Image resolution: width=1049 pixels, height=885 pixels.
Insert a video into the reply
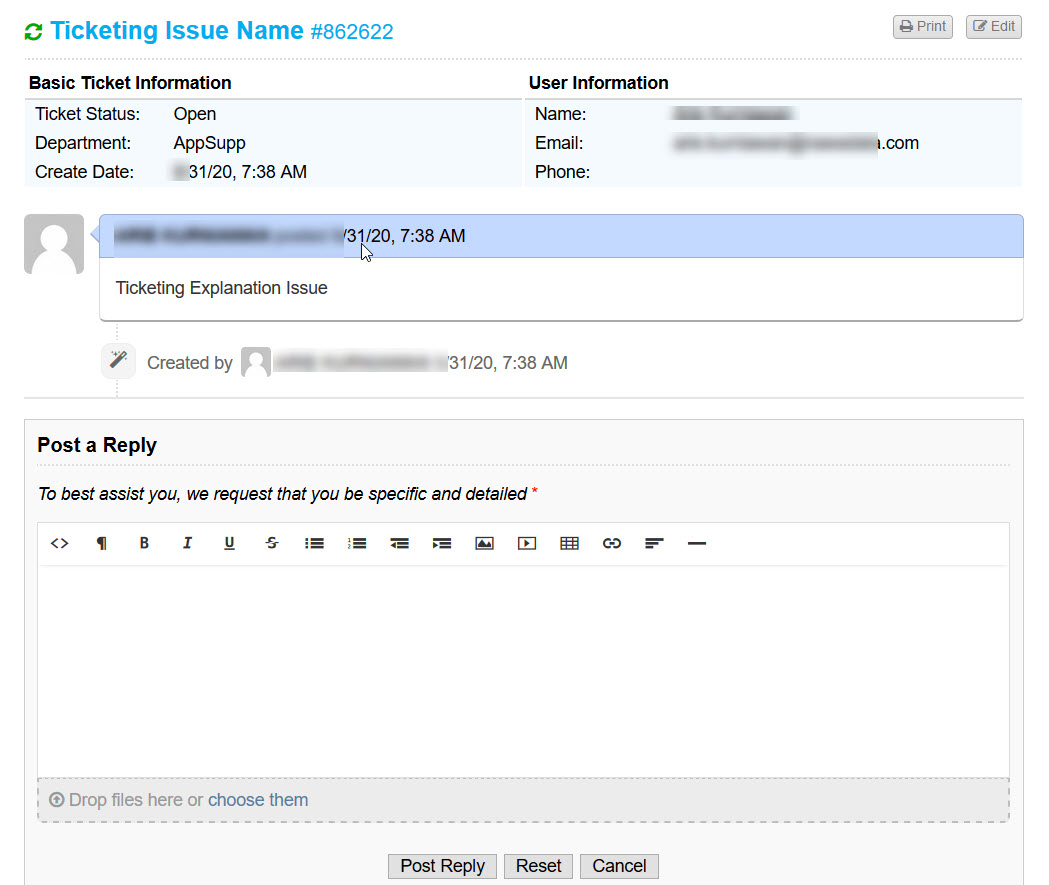coord(527,543)
